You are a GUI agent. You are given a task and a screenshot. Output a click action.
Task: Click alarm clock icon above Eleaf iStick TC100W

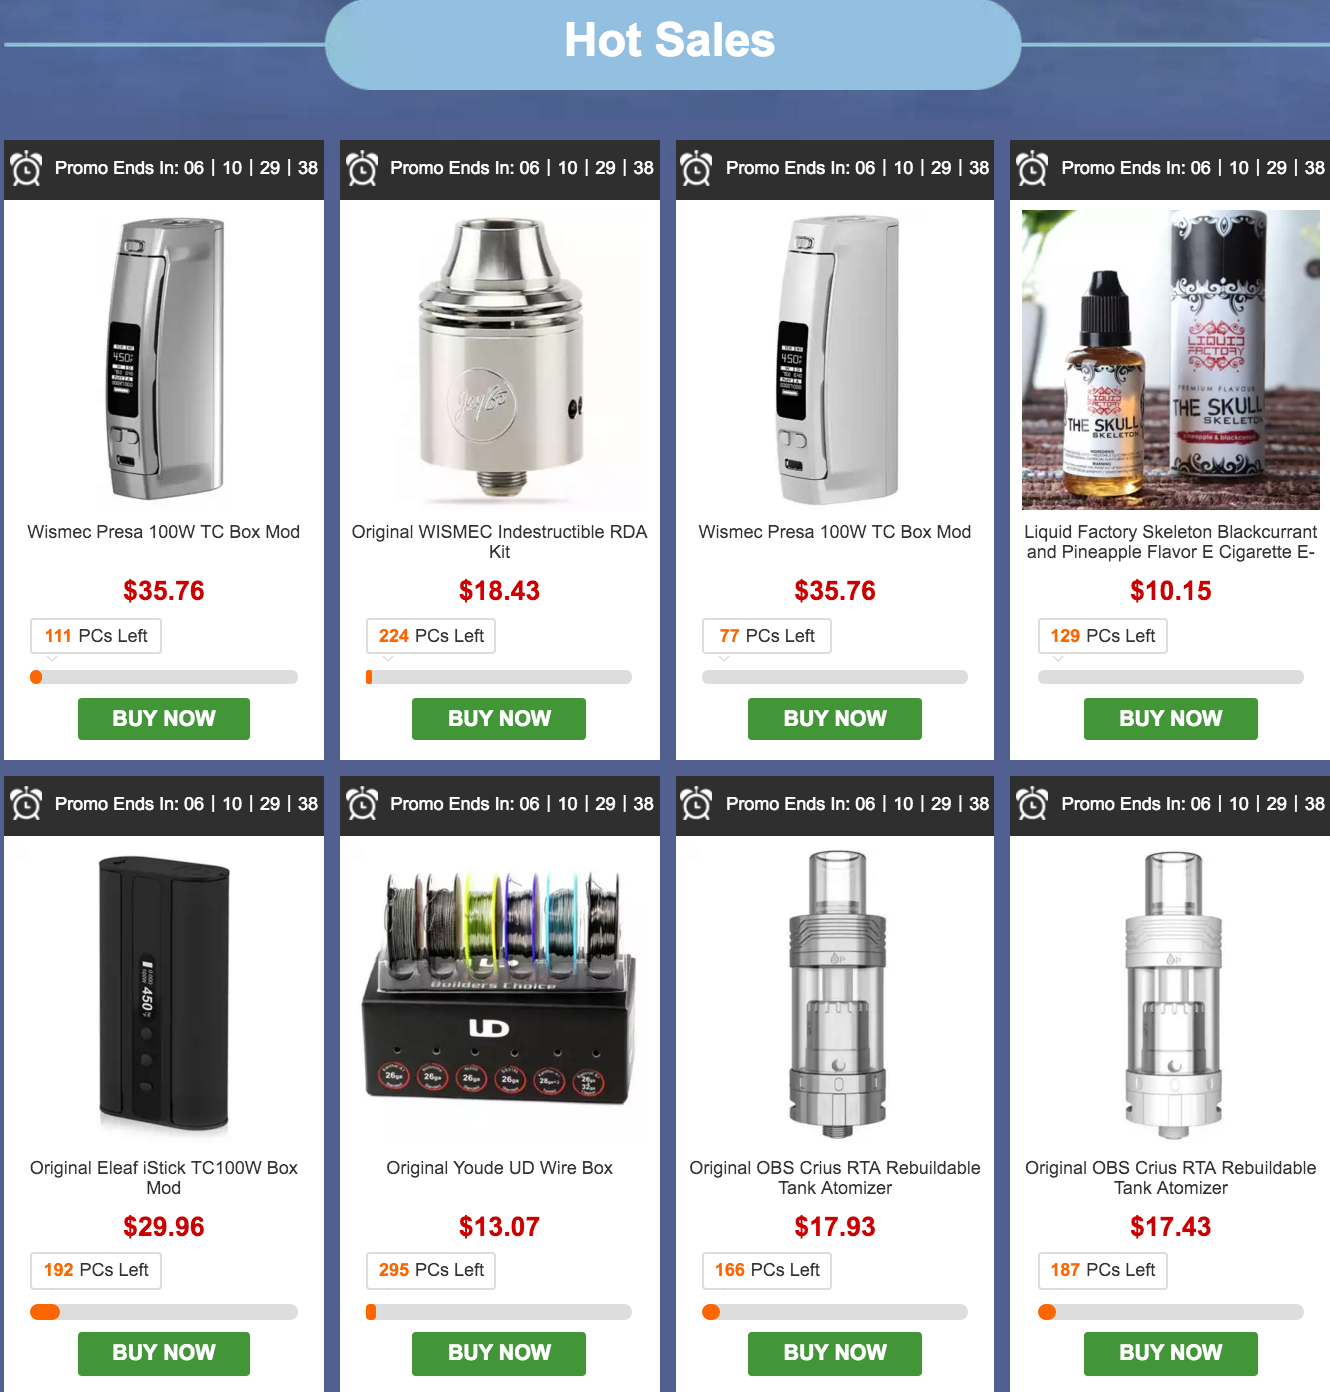click(26, 804)
